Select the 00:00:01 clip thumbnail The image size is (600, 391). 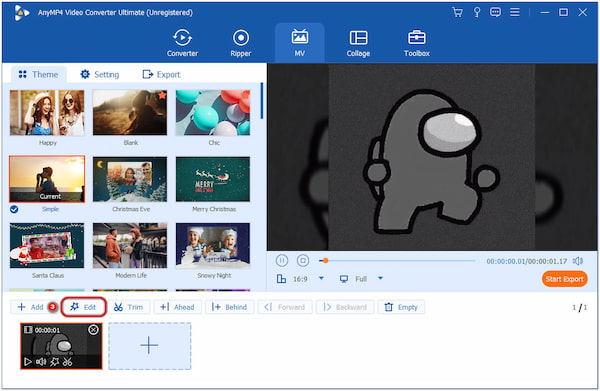[x=61, y=346]
